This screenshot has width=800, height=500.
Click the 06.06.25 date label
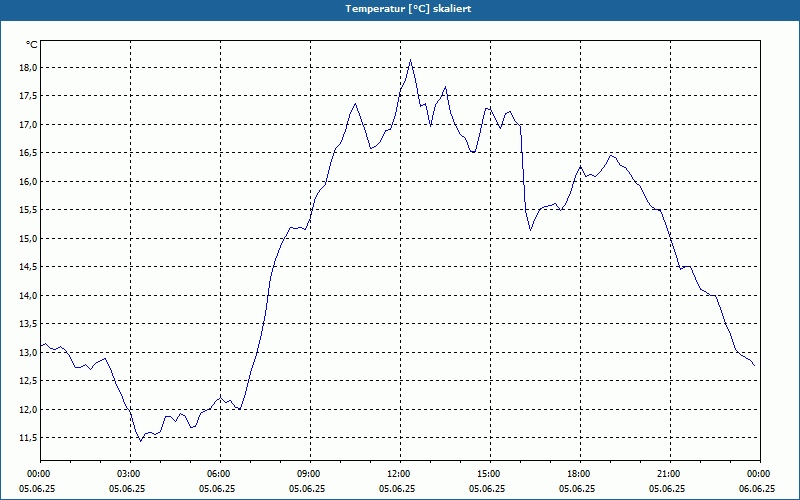757,489
